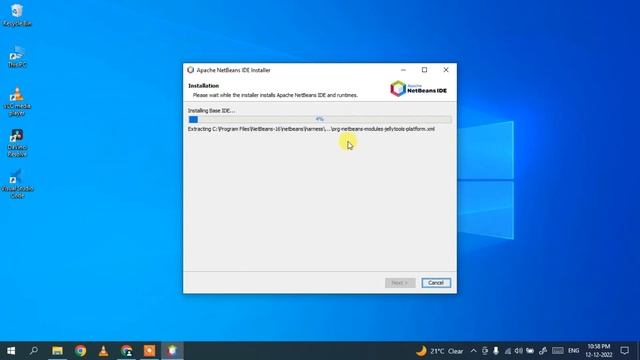Screen dimensions: 640x360
Task: Click the 'Extracting C:\Program Files' path text
Action: point(311,129)
